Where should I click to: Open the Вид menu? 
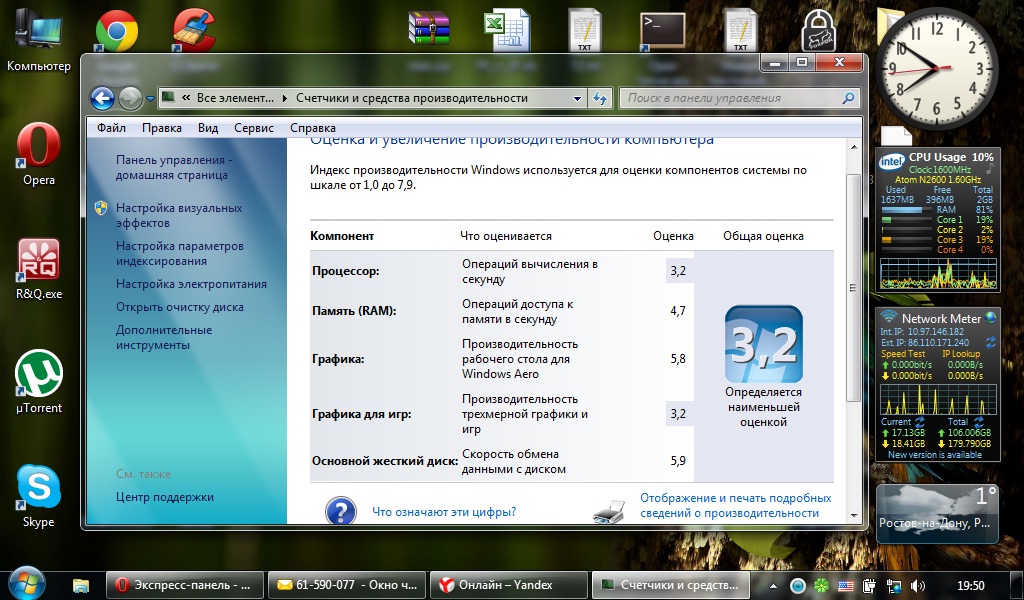[208, 128]
